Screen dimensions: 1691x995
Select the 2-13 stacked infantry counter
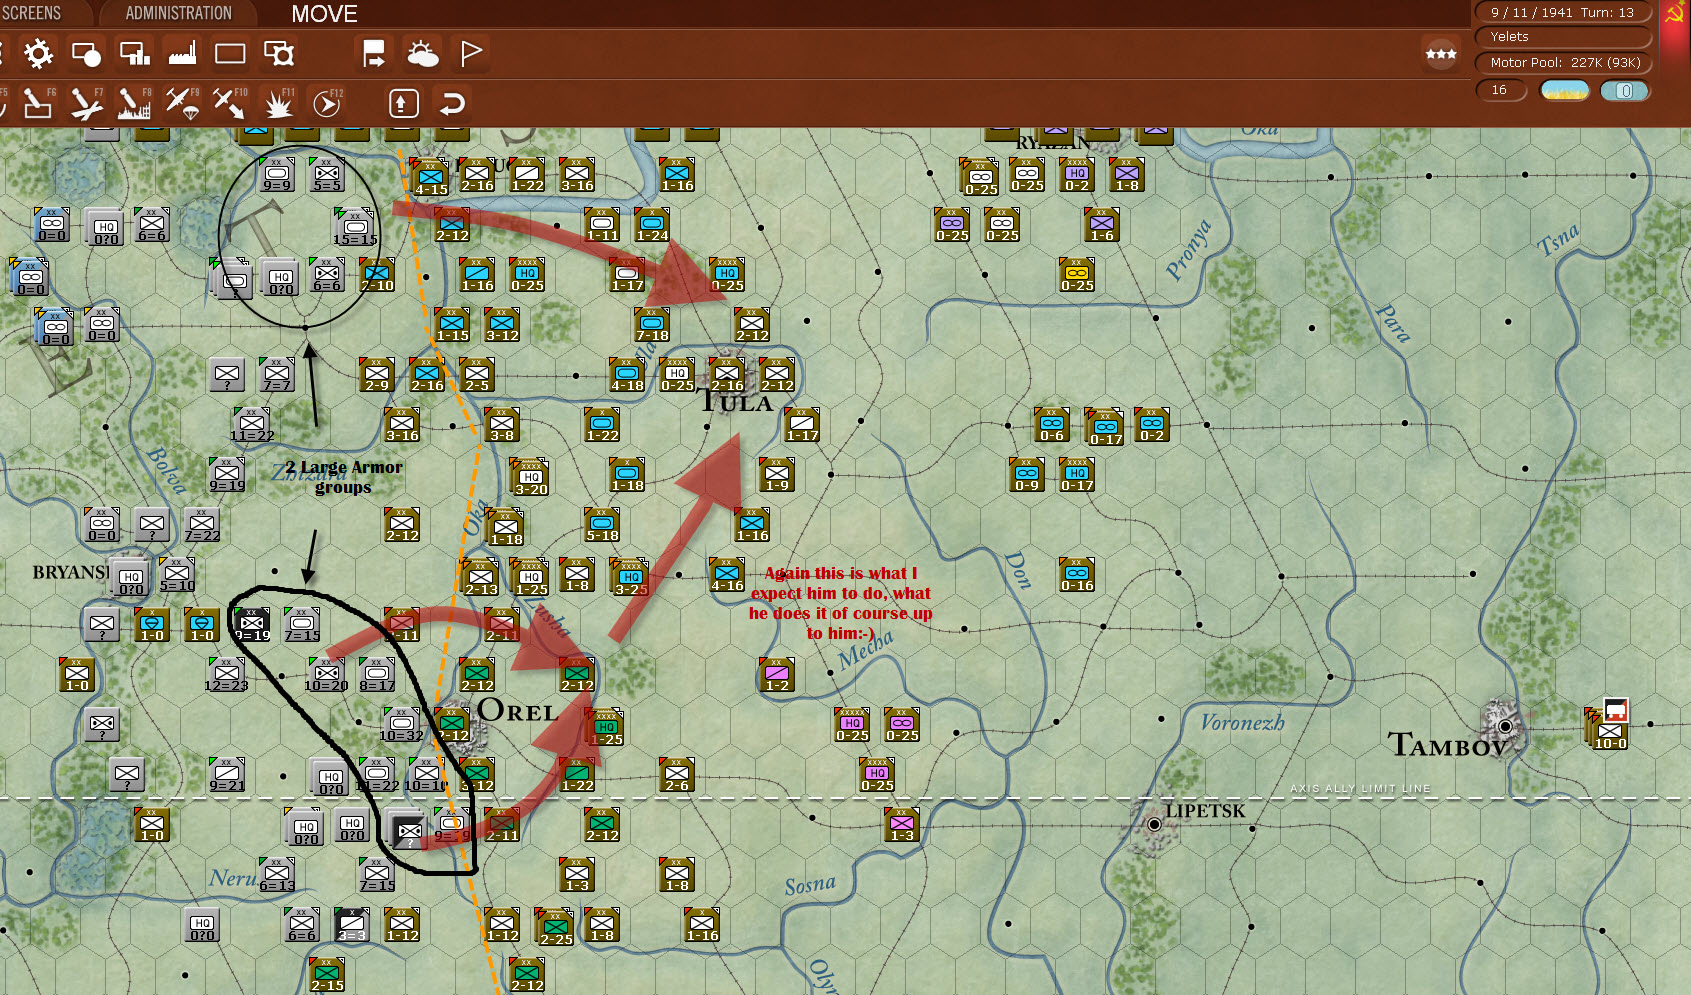480,577
